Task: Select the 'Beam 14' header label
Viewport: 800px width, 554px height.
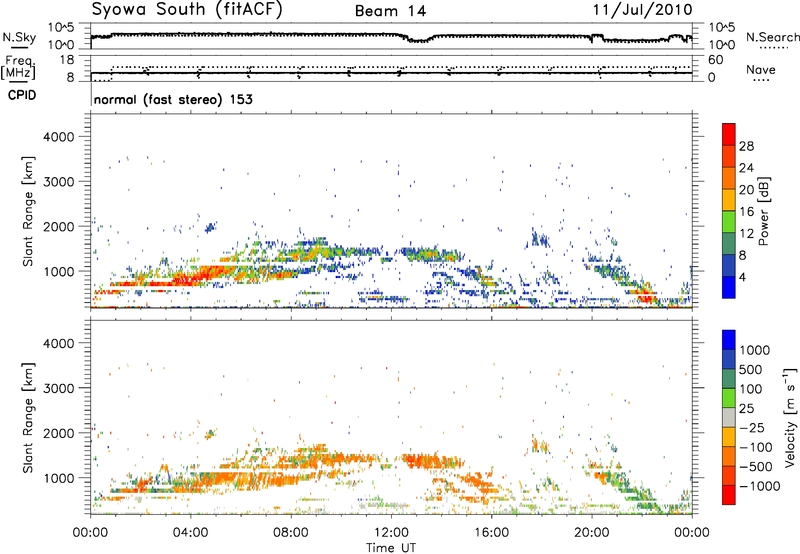Action: pos(390,11)
